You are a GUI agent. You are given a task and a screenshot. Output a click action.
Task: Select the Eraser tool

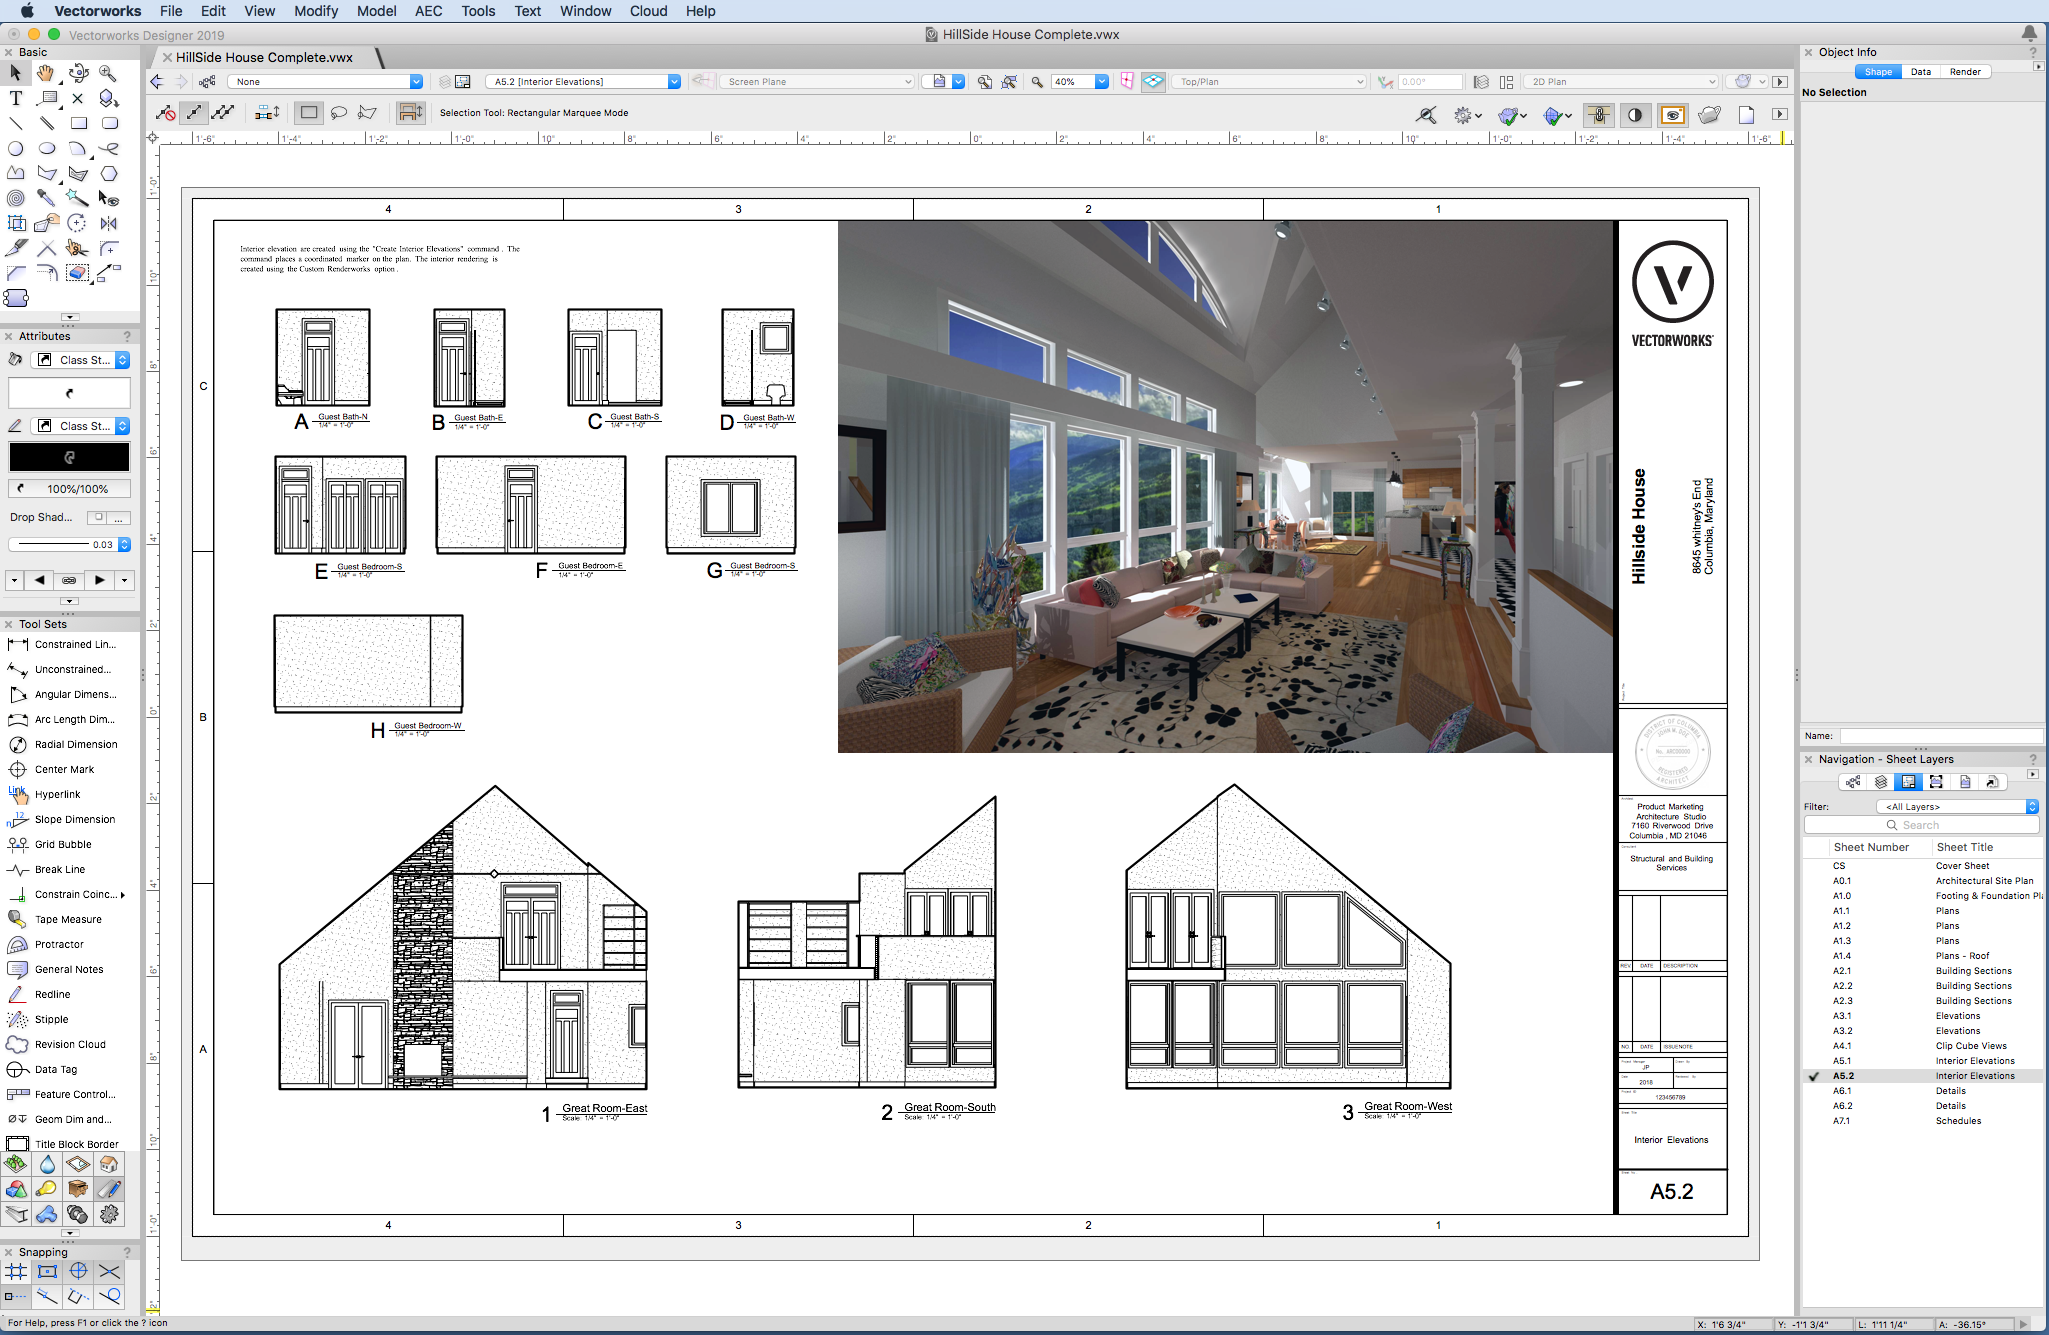77,273
